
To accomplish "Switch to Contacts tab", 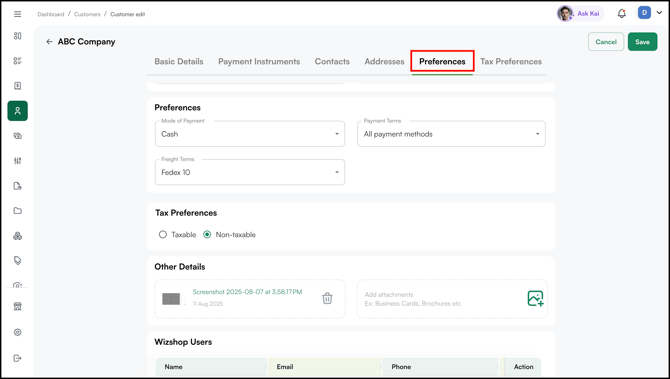I will 332,62.
